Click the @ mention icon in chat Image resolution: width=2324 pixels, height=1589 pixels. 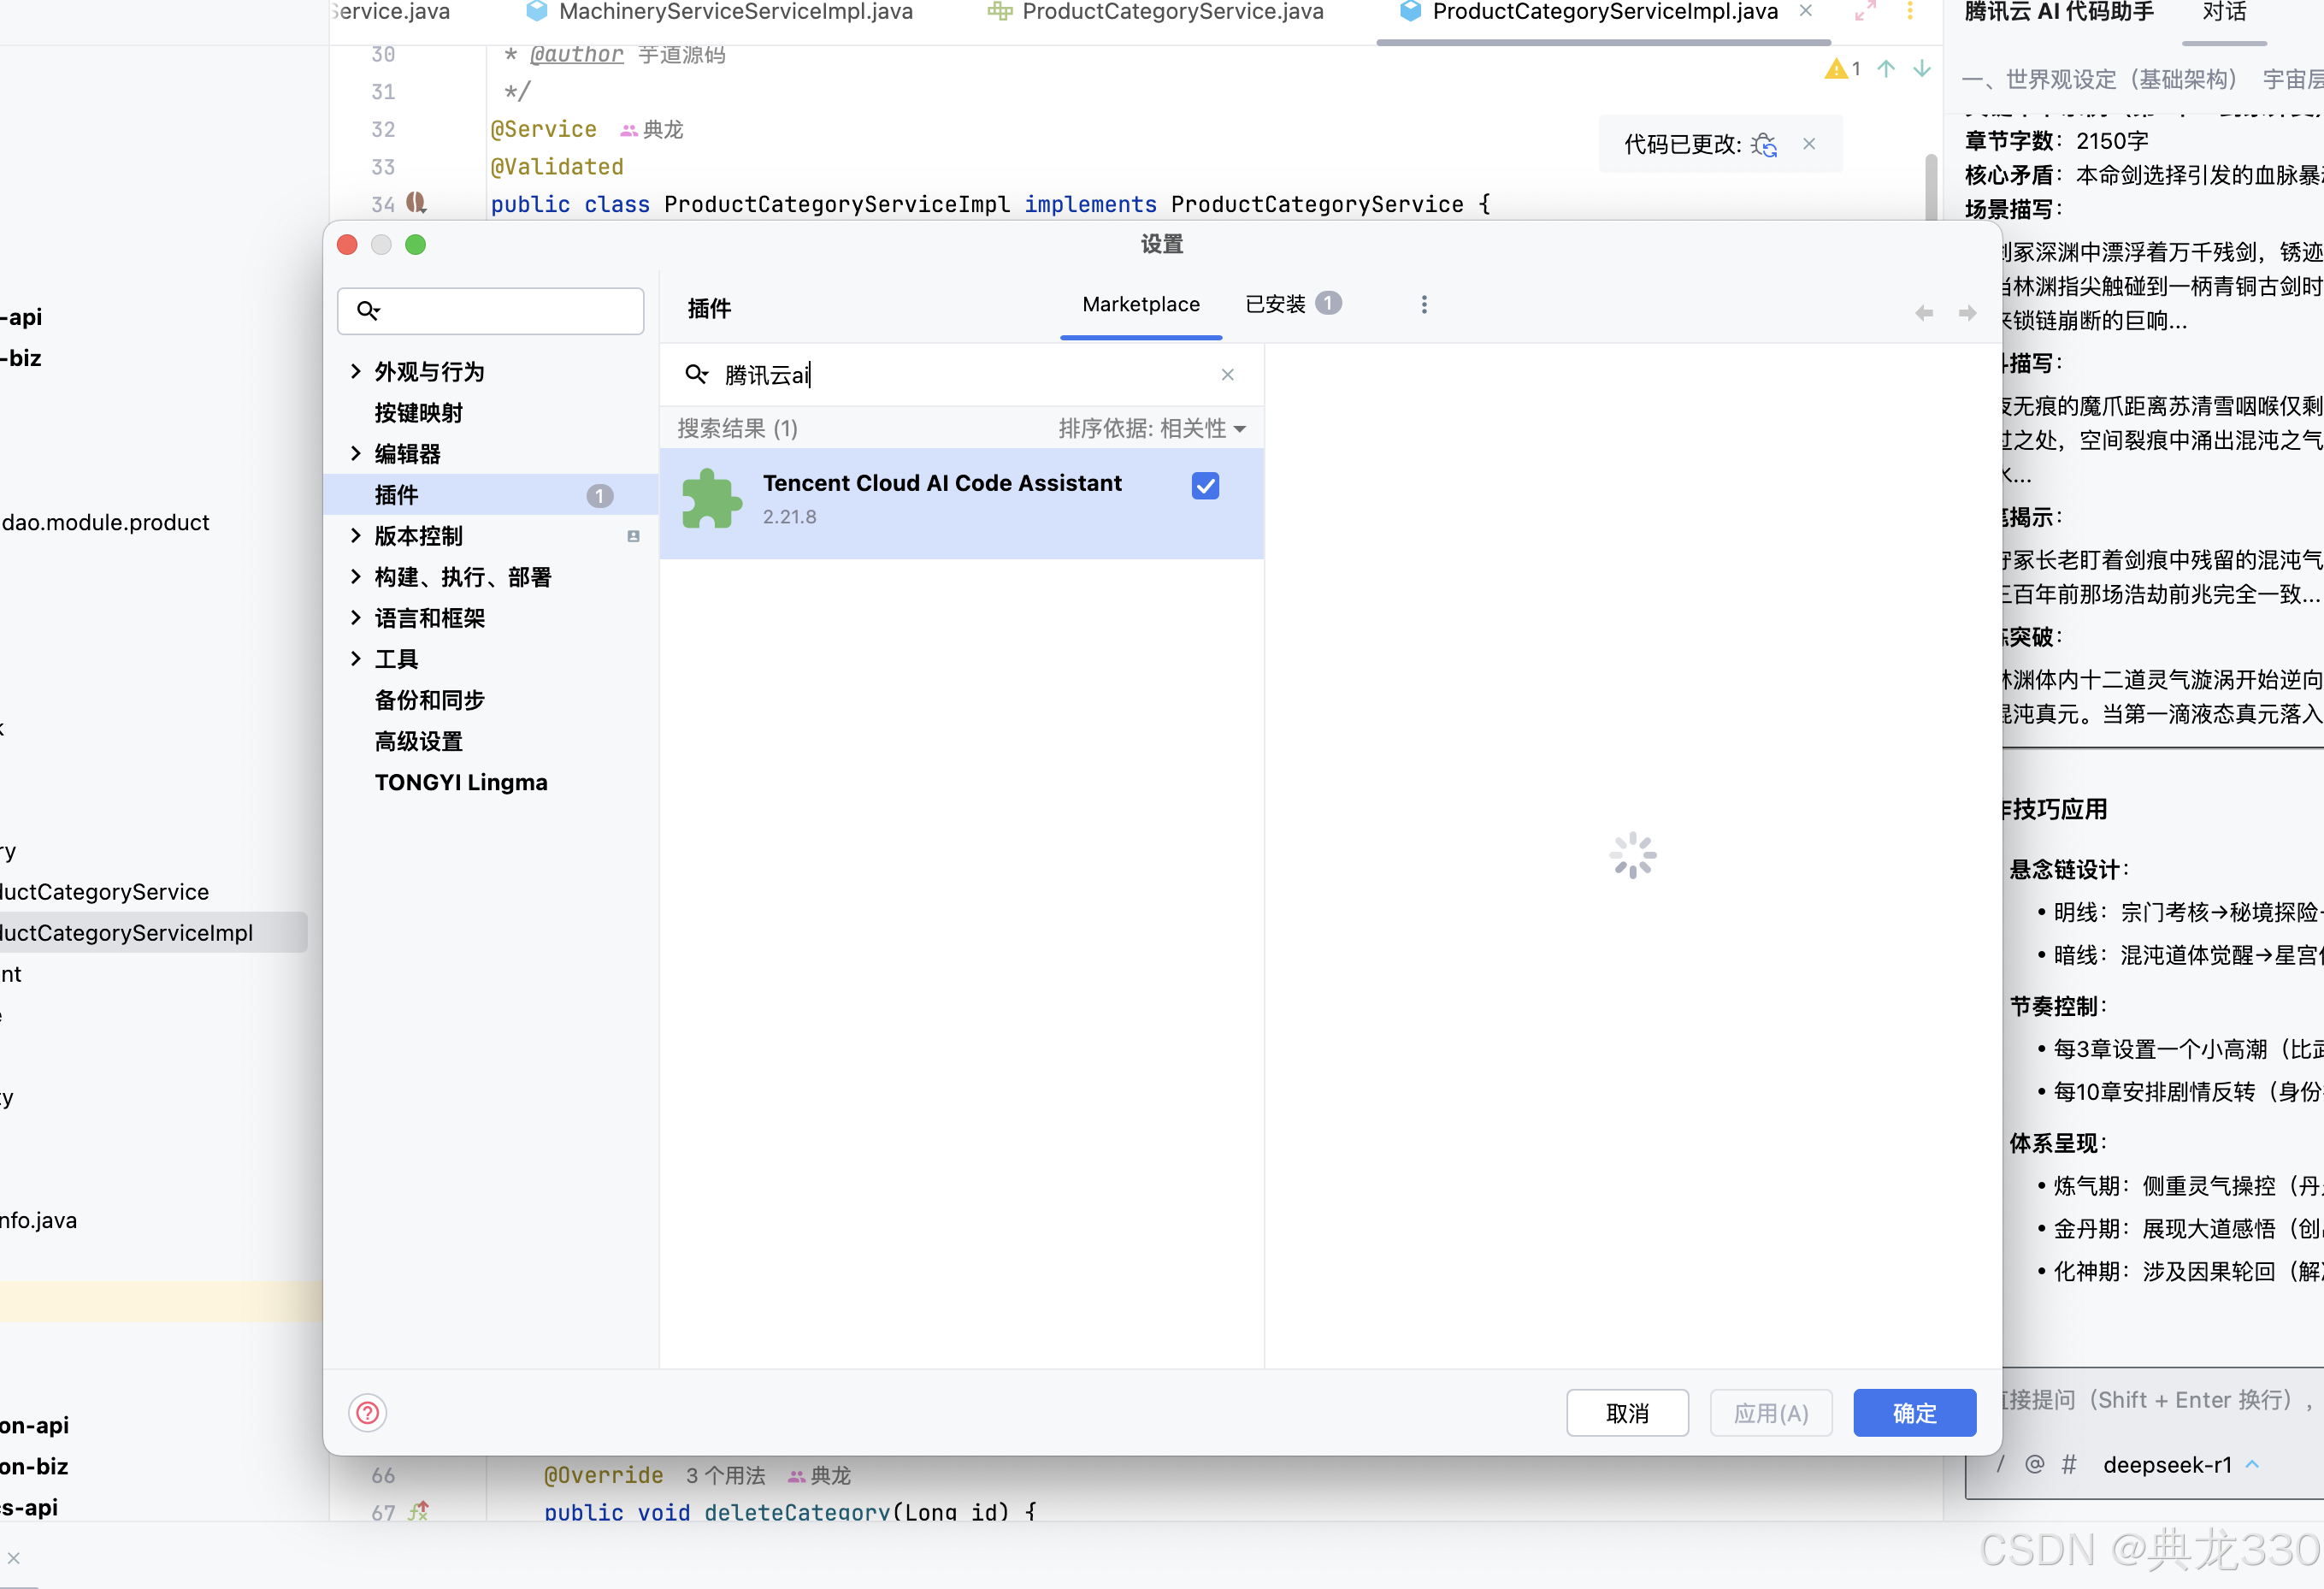2033,1464
